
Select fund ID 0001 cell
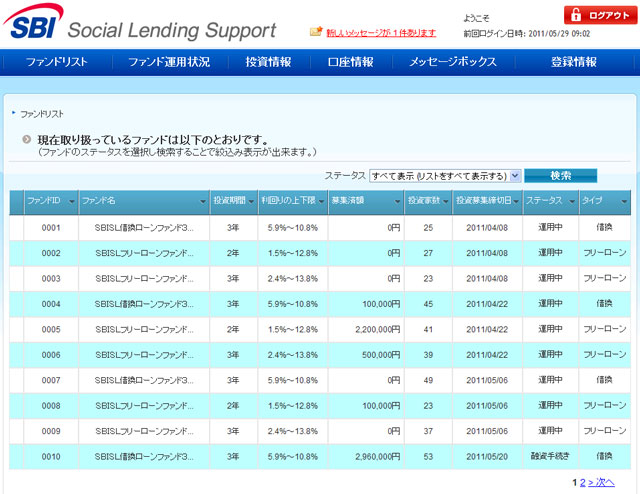tap(51, 228)
